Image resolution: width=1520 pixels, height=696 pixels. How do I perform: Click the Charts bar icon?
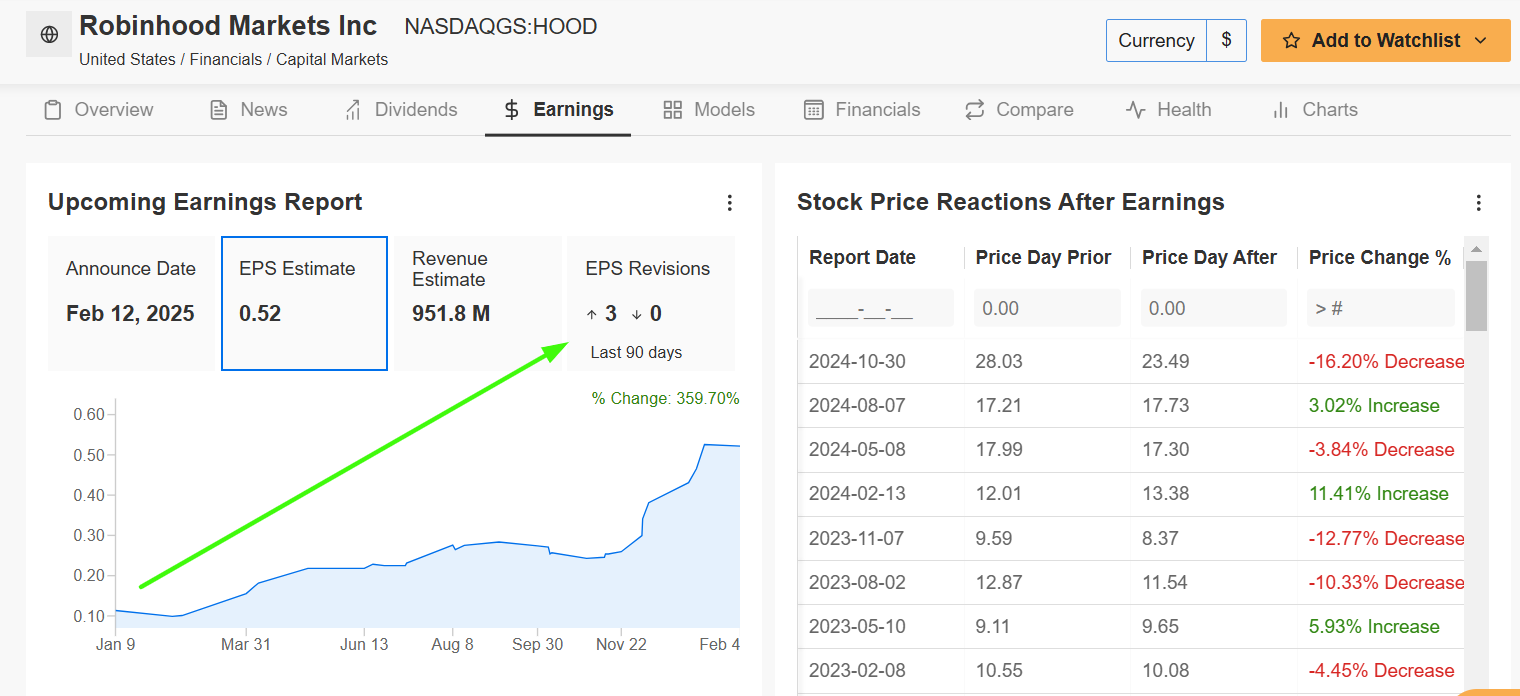pyautogui.click(x=1281, y=110)
